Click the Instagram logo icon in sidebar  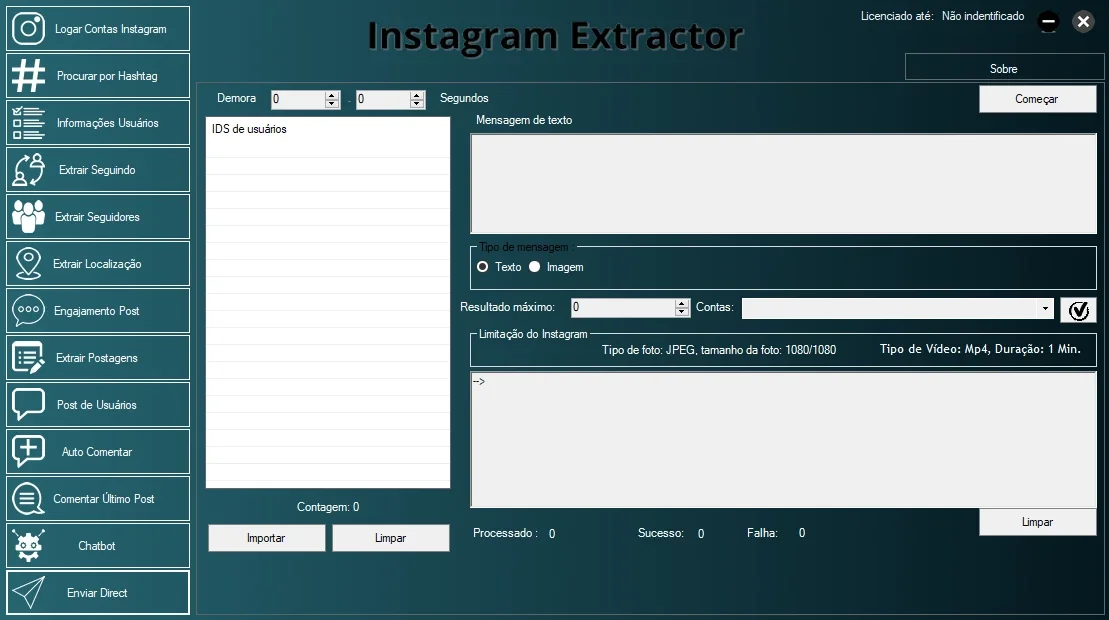click(28, 29)
